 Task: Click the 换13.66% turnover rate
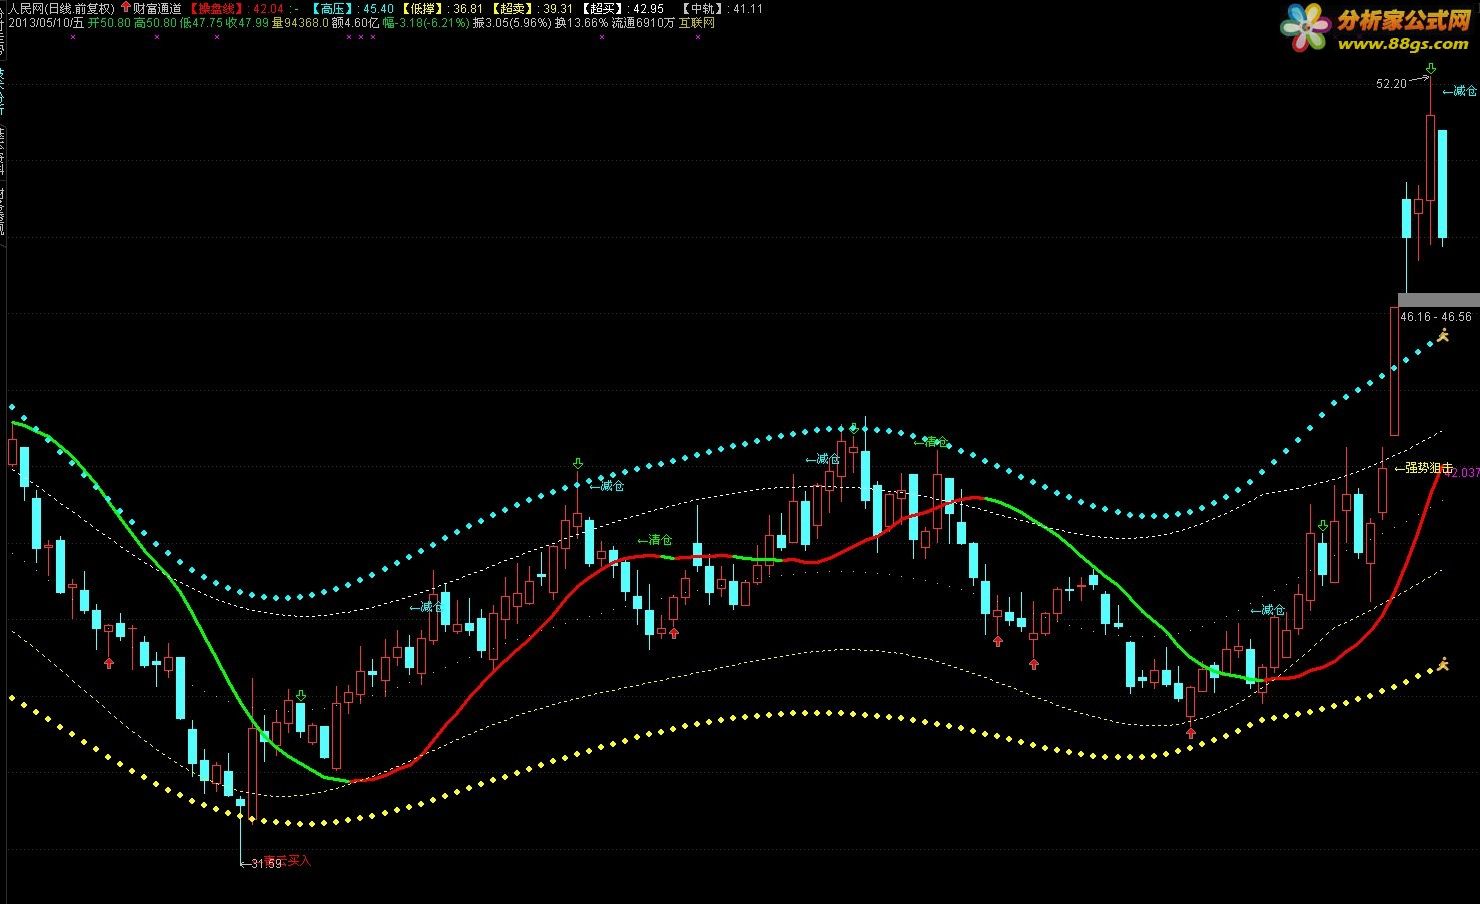581,23
